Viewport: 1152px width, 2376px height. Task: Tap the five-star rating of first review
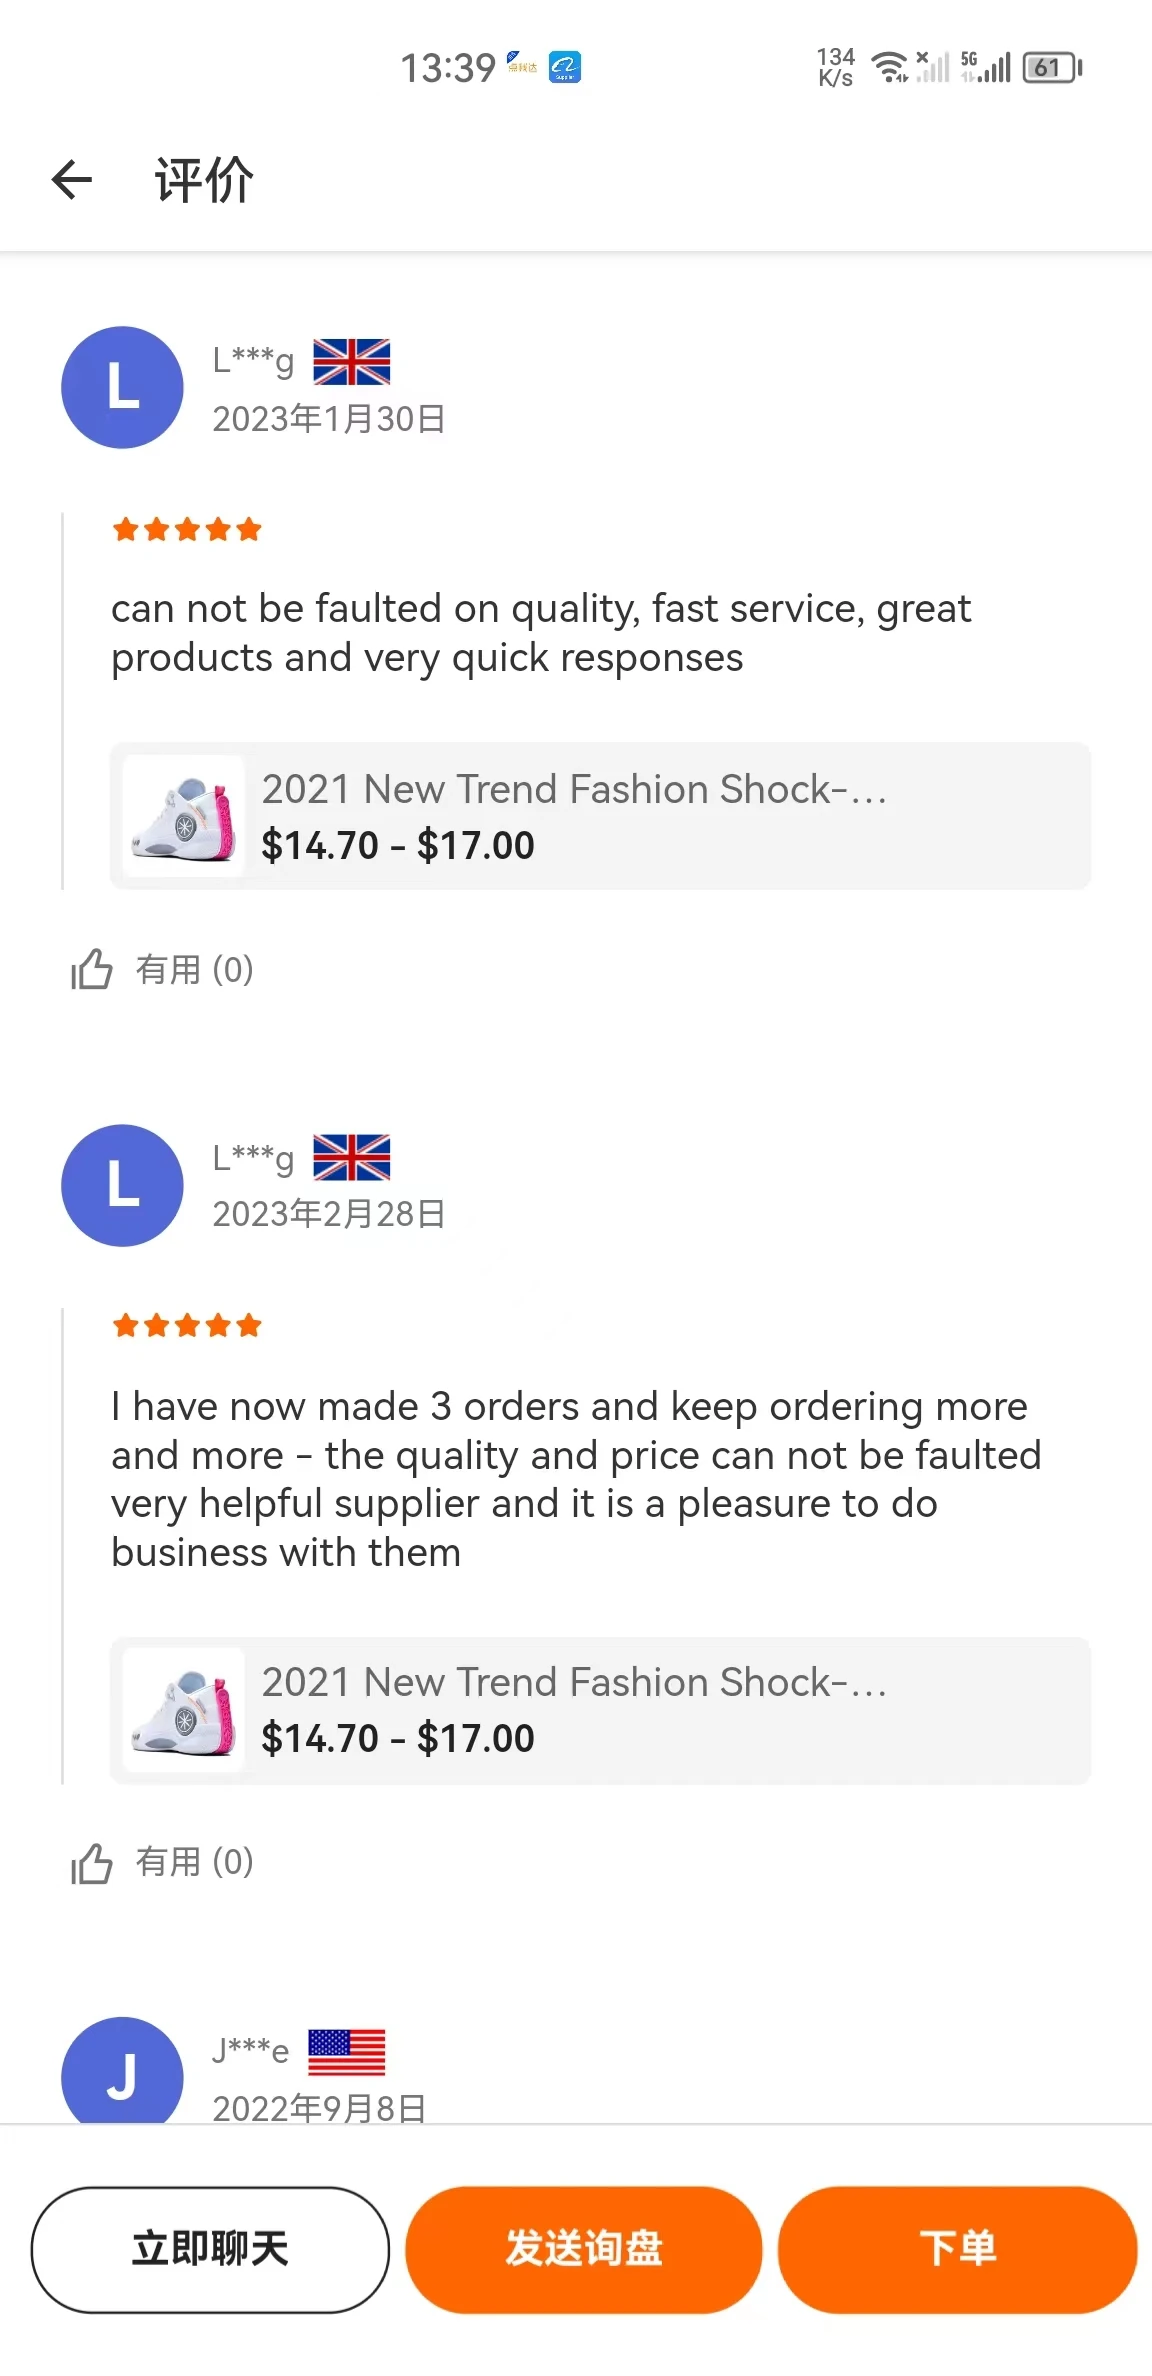coord(187,529)
